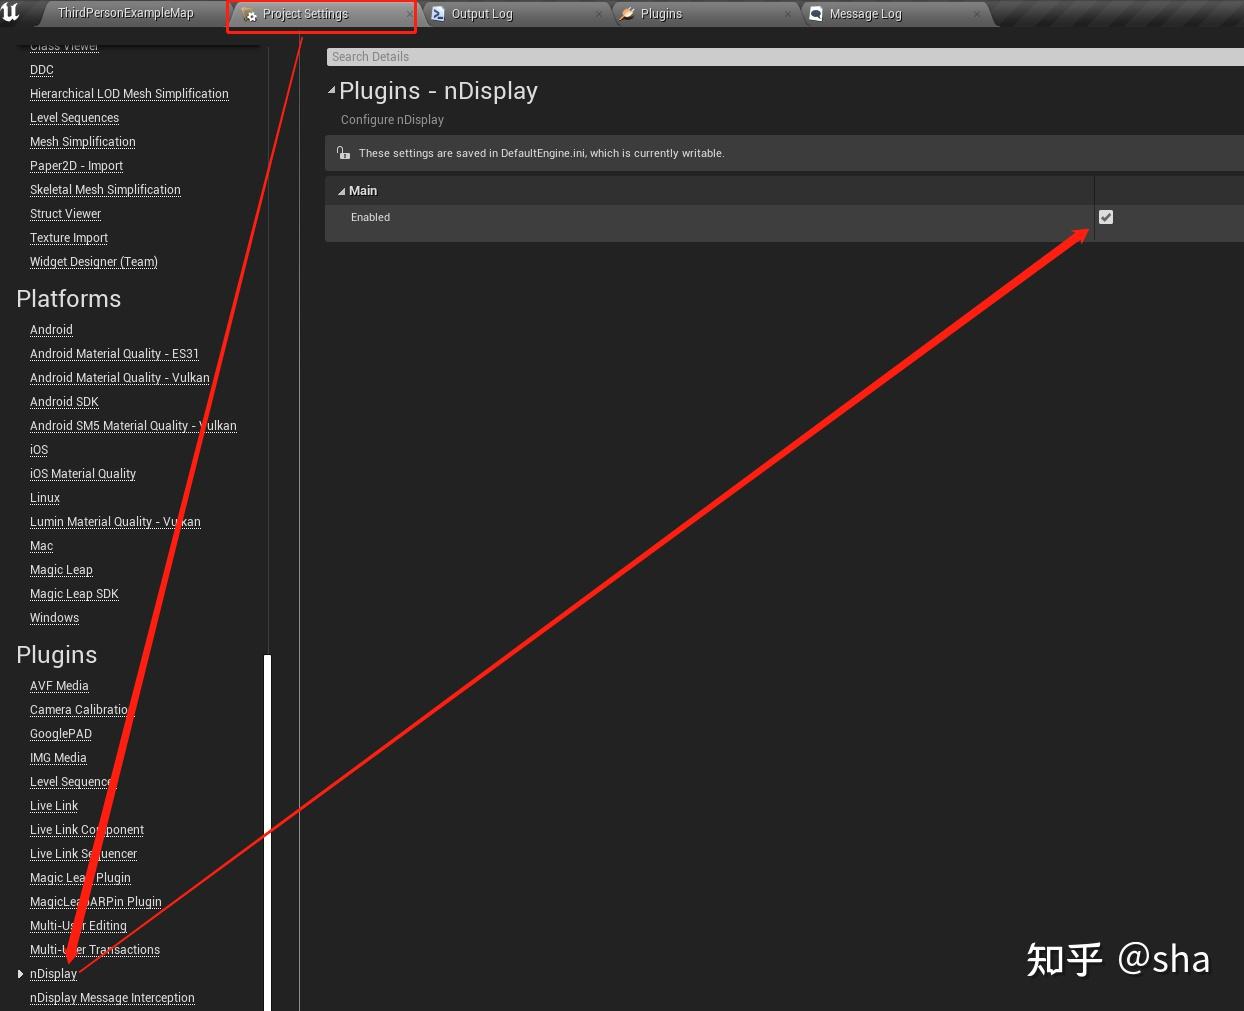Open the Level Sequencer plugin settings

[x=73, y=782]
